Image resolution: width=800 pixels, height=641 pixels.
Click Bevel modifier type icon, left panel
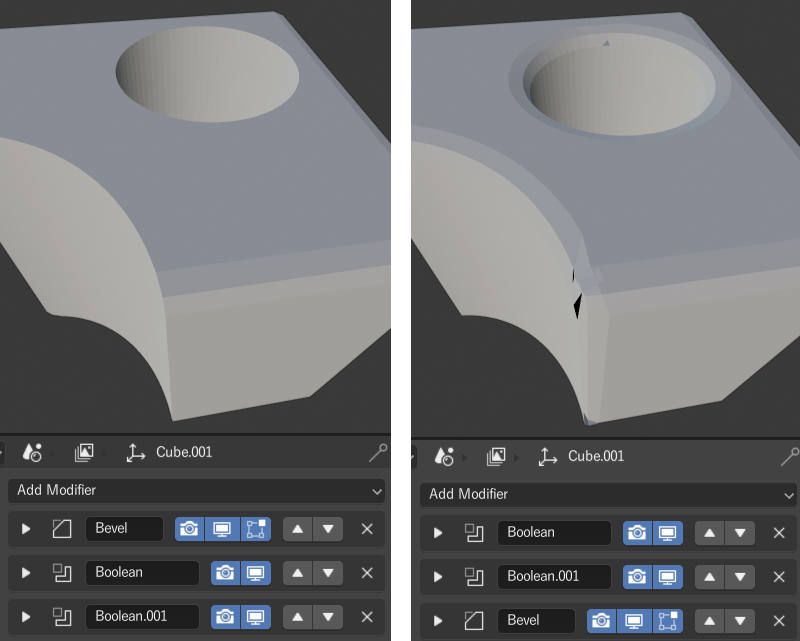tap(62, 529)
